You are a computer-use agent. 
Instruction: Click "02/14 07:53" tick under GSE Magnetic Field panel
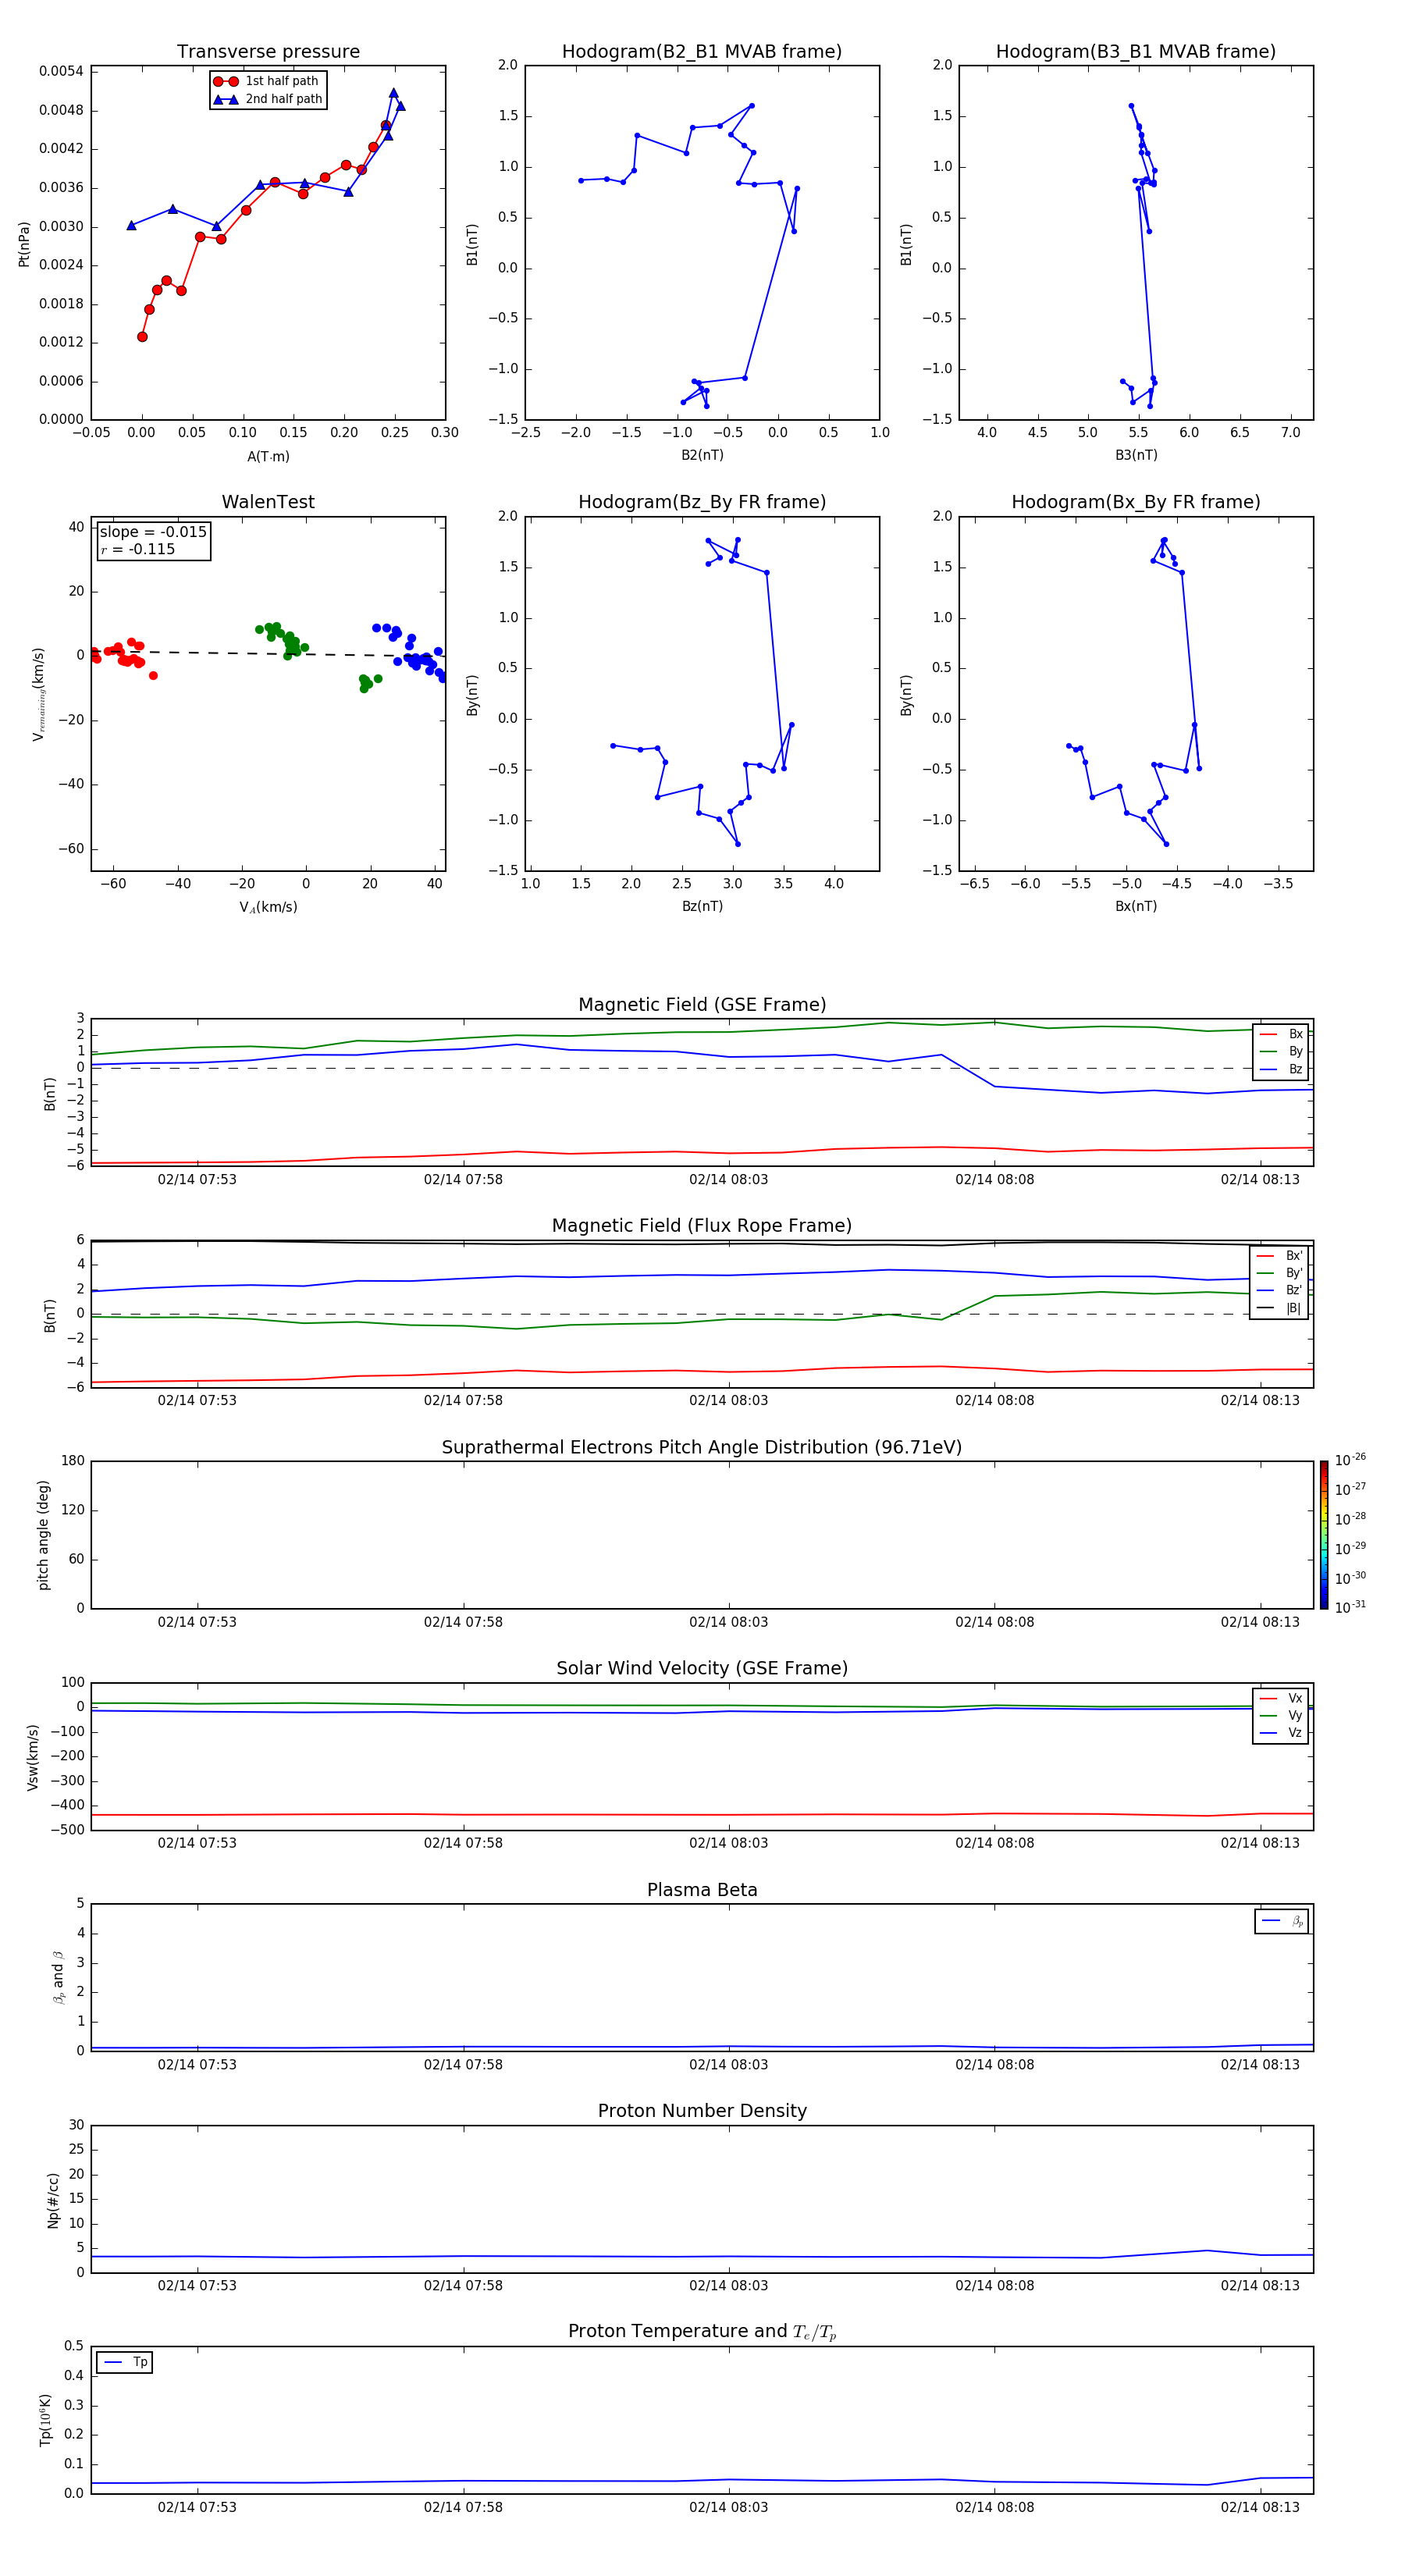tap(197, 1180)
